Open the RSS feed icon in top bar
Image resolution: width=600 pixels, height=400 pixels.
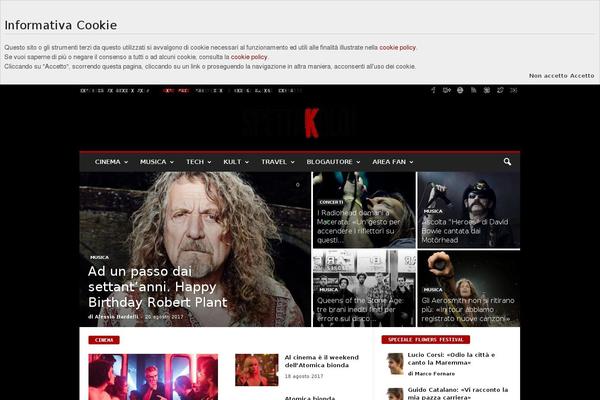tap(473, 90)
